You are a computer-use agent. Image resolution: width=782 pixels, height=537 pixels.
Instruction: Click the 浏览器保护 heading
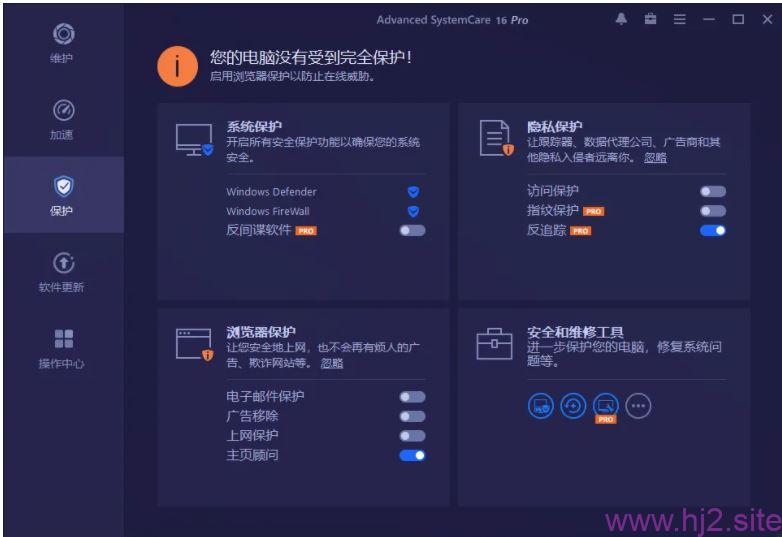coord(261,332)
